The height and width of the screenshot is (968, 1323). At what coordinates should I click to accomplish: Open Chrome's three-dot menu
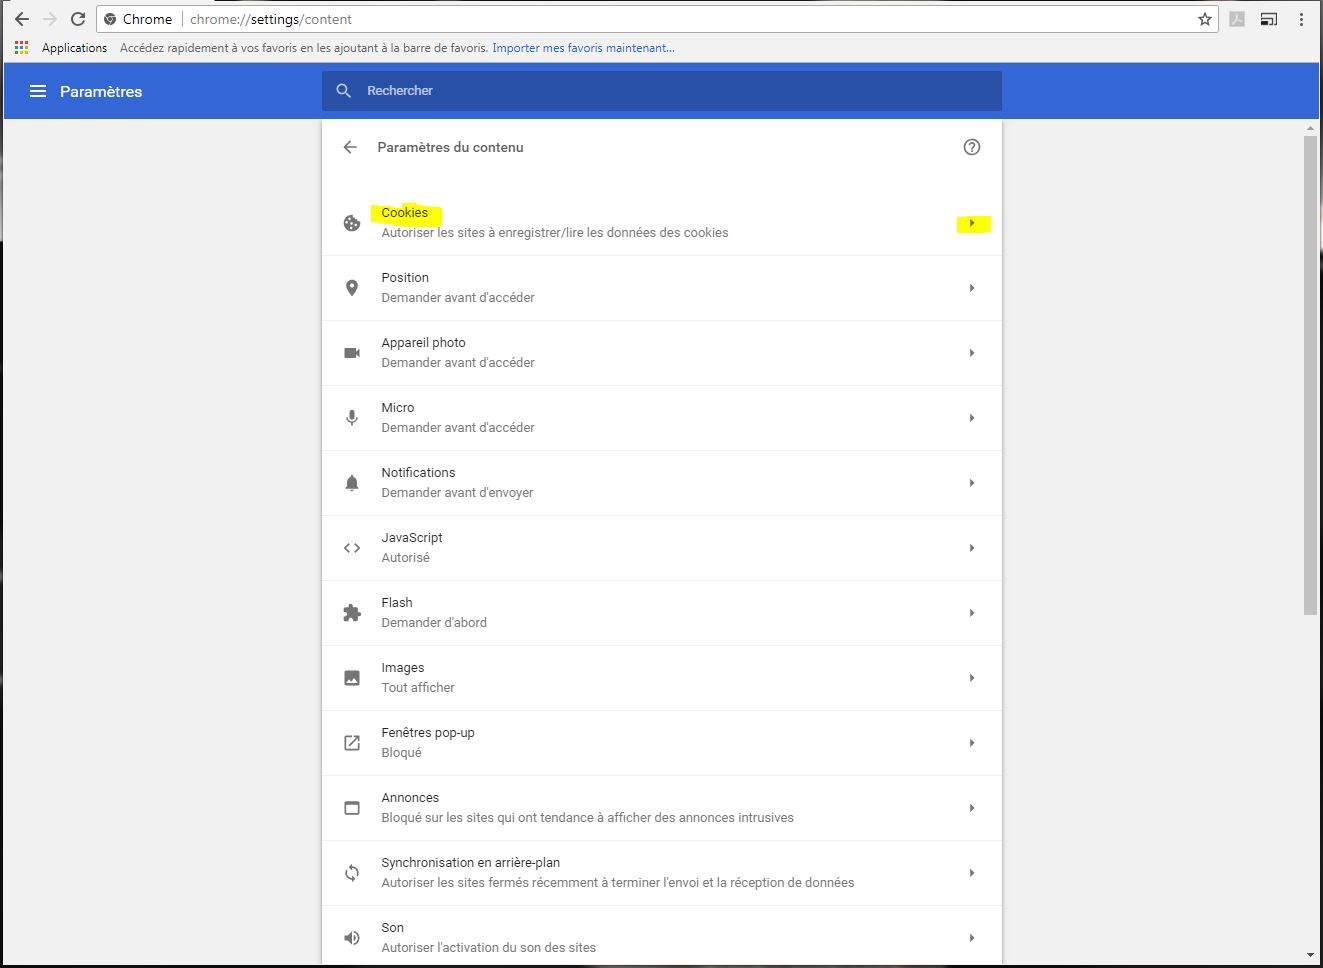point(1301,19)
